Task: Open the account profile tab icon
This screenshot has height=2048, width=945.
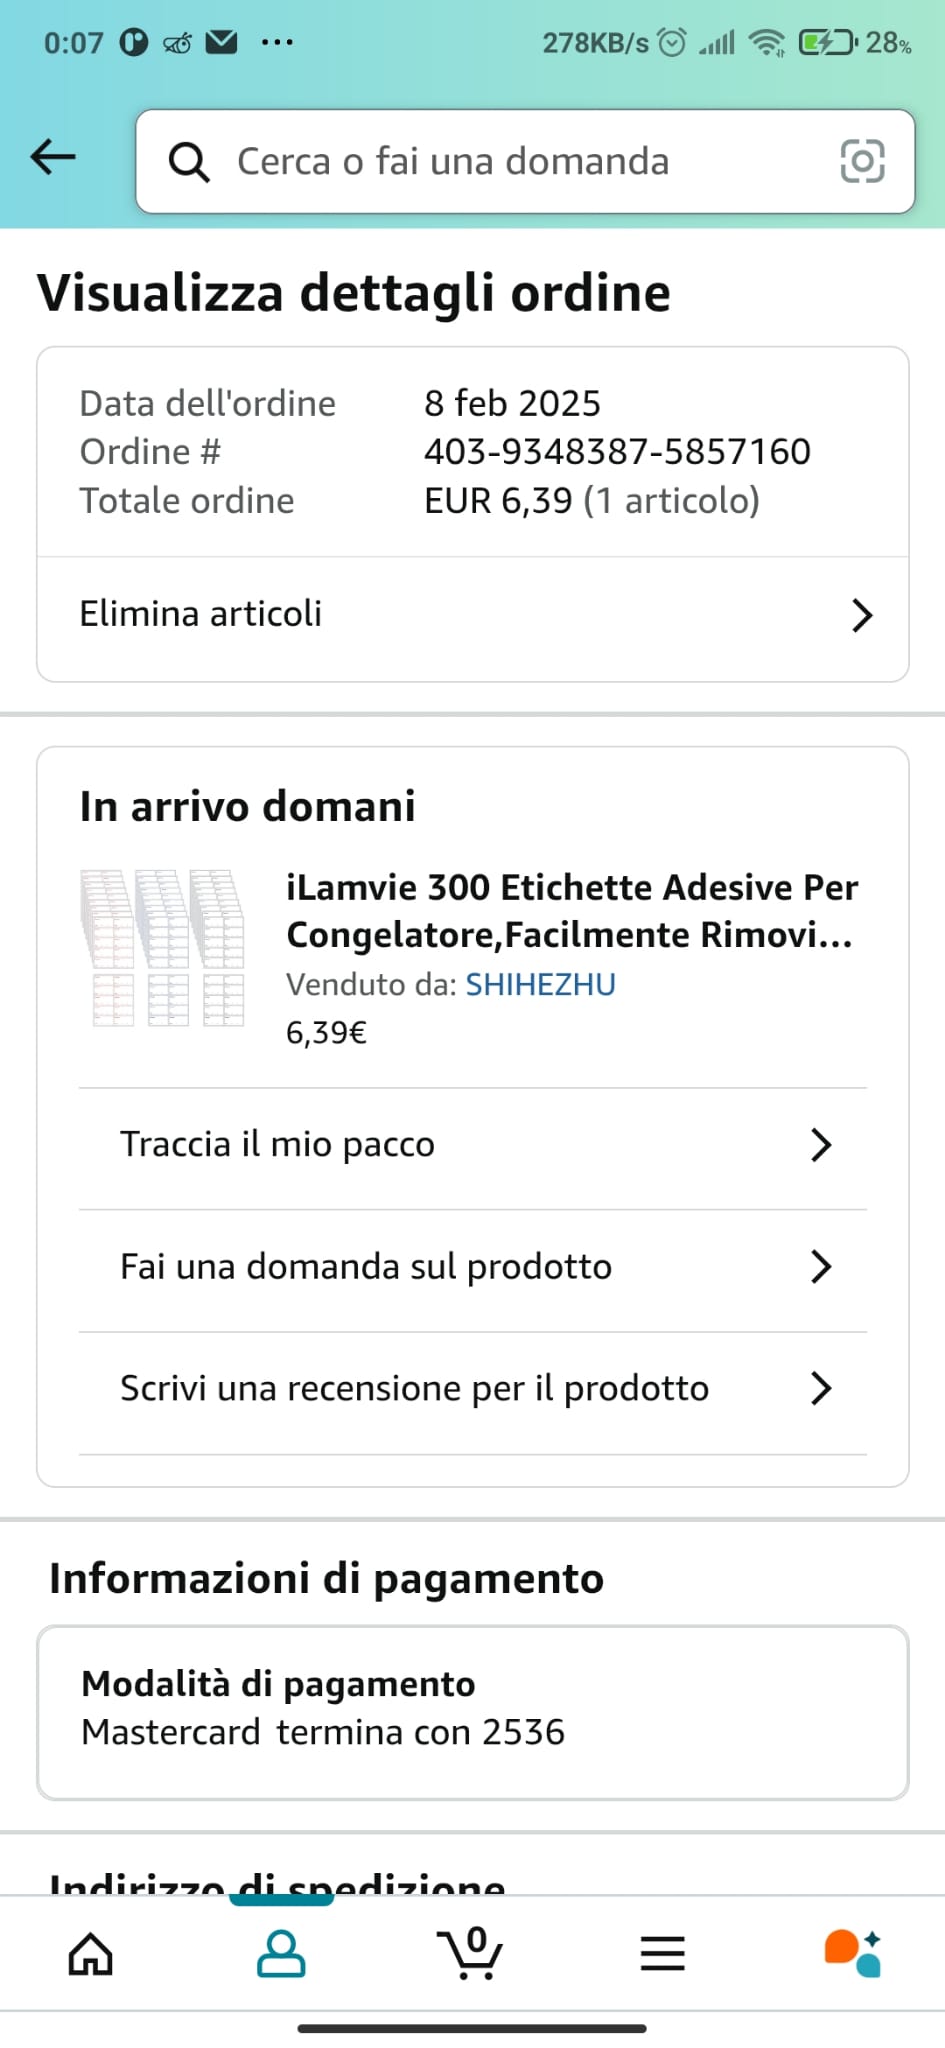Action: click(x=281, y=1954)
